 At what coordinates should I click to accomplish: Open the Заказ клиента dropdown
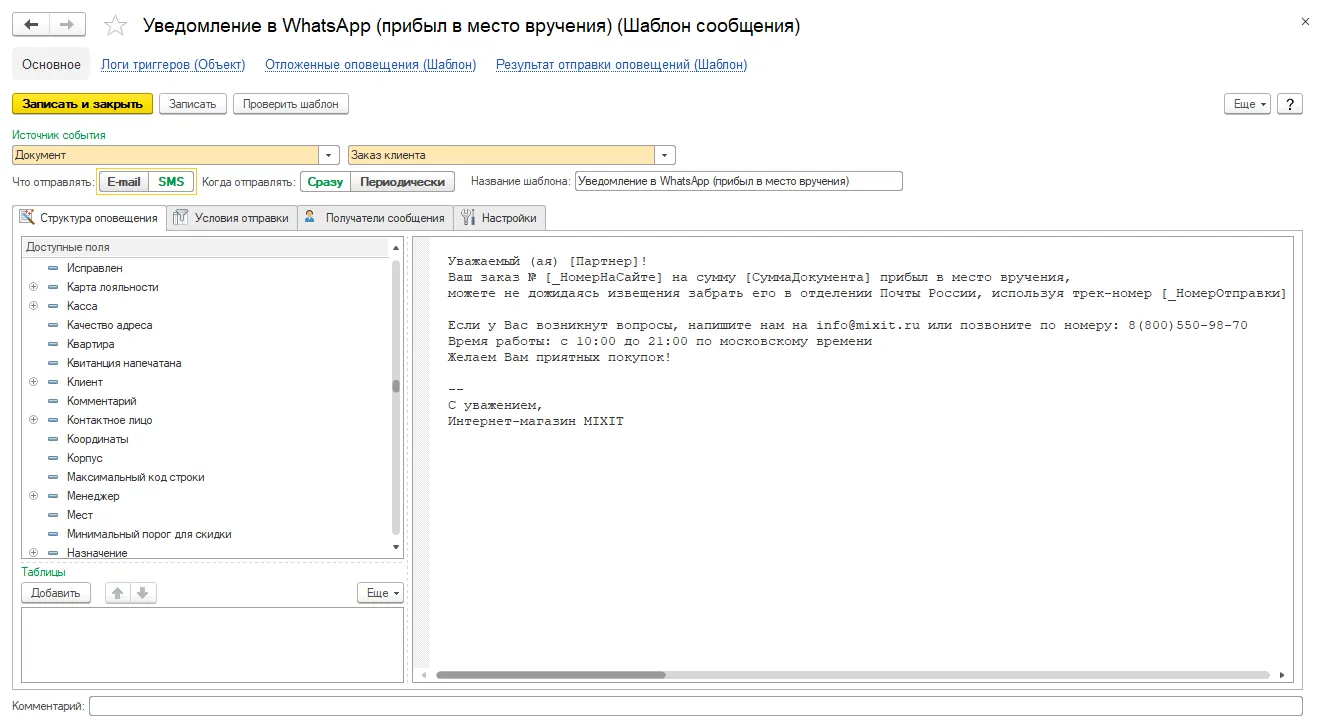(665, 155)
